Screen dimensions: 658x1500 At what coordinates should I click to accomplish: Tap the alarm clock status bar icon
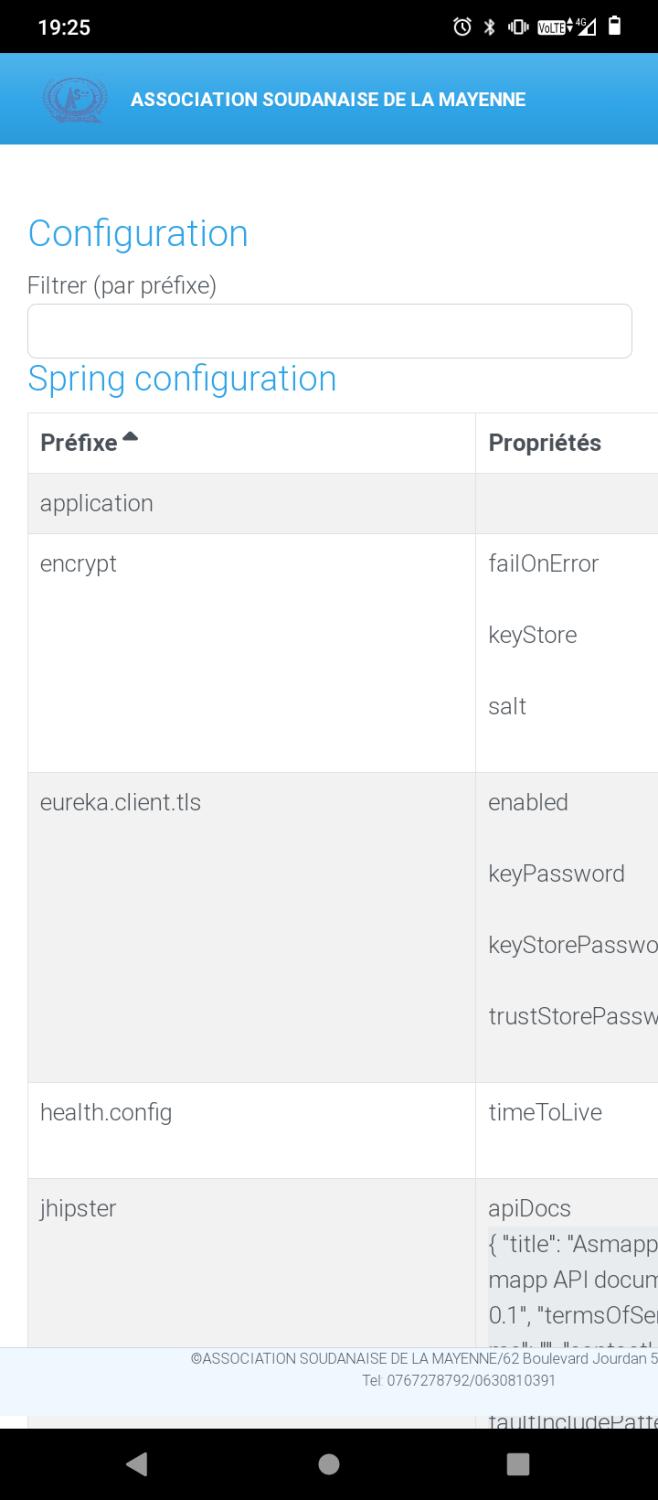463,26
